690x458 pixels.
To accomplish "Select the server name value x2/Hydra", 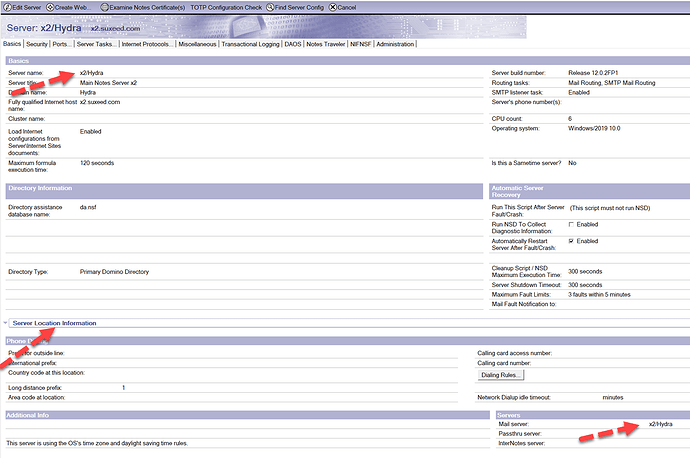I will 92,73.
